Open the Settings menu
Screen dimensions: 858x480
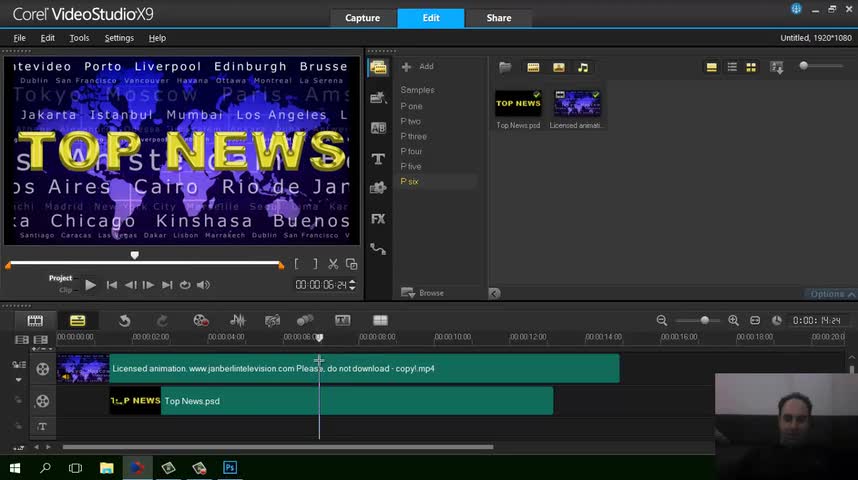[119, 38]
